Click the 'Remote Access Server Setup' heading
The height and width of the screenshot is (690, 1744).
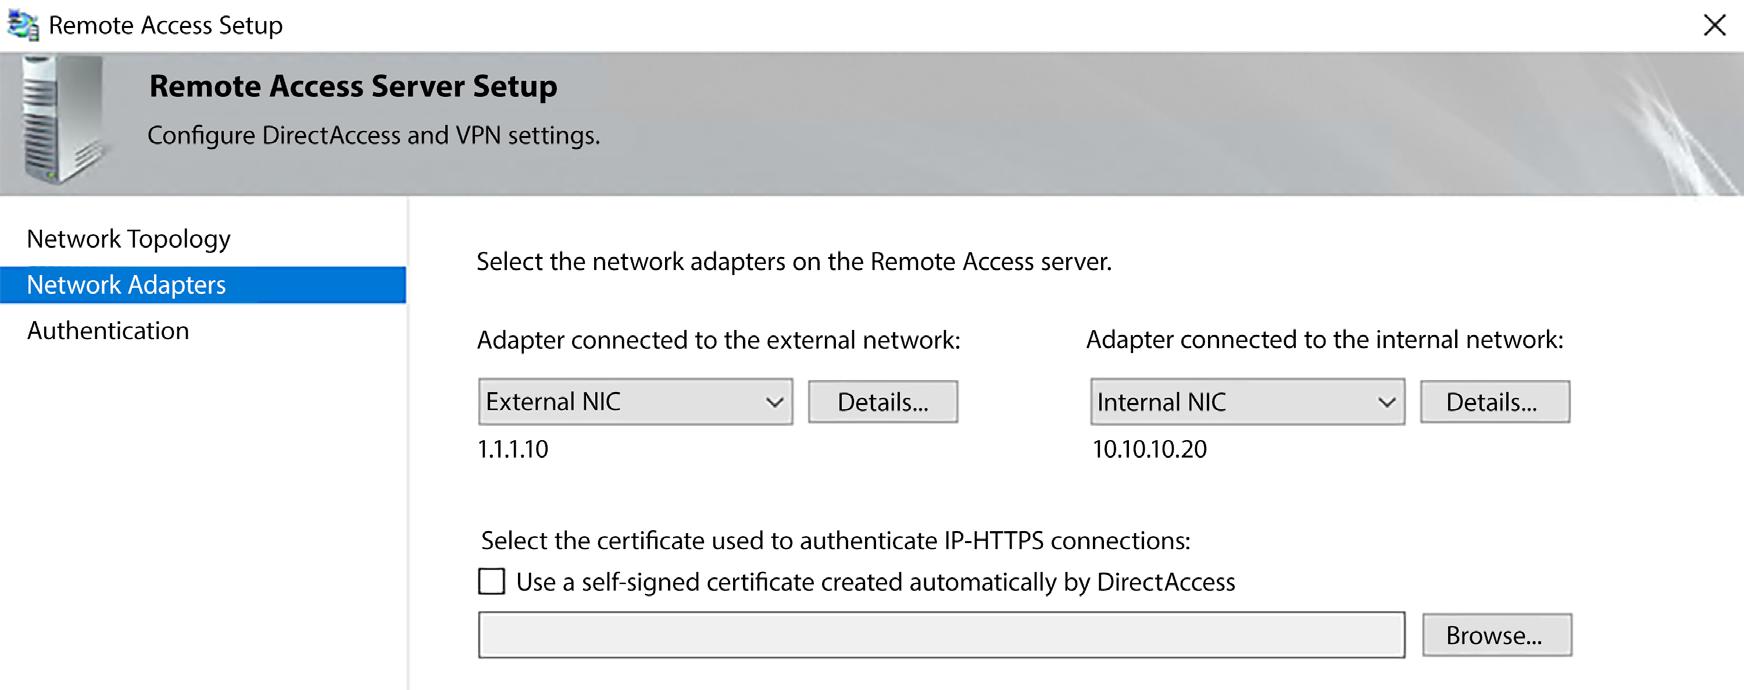[x=353, y=86]
